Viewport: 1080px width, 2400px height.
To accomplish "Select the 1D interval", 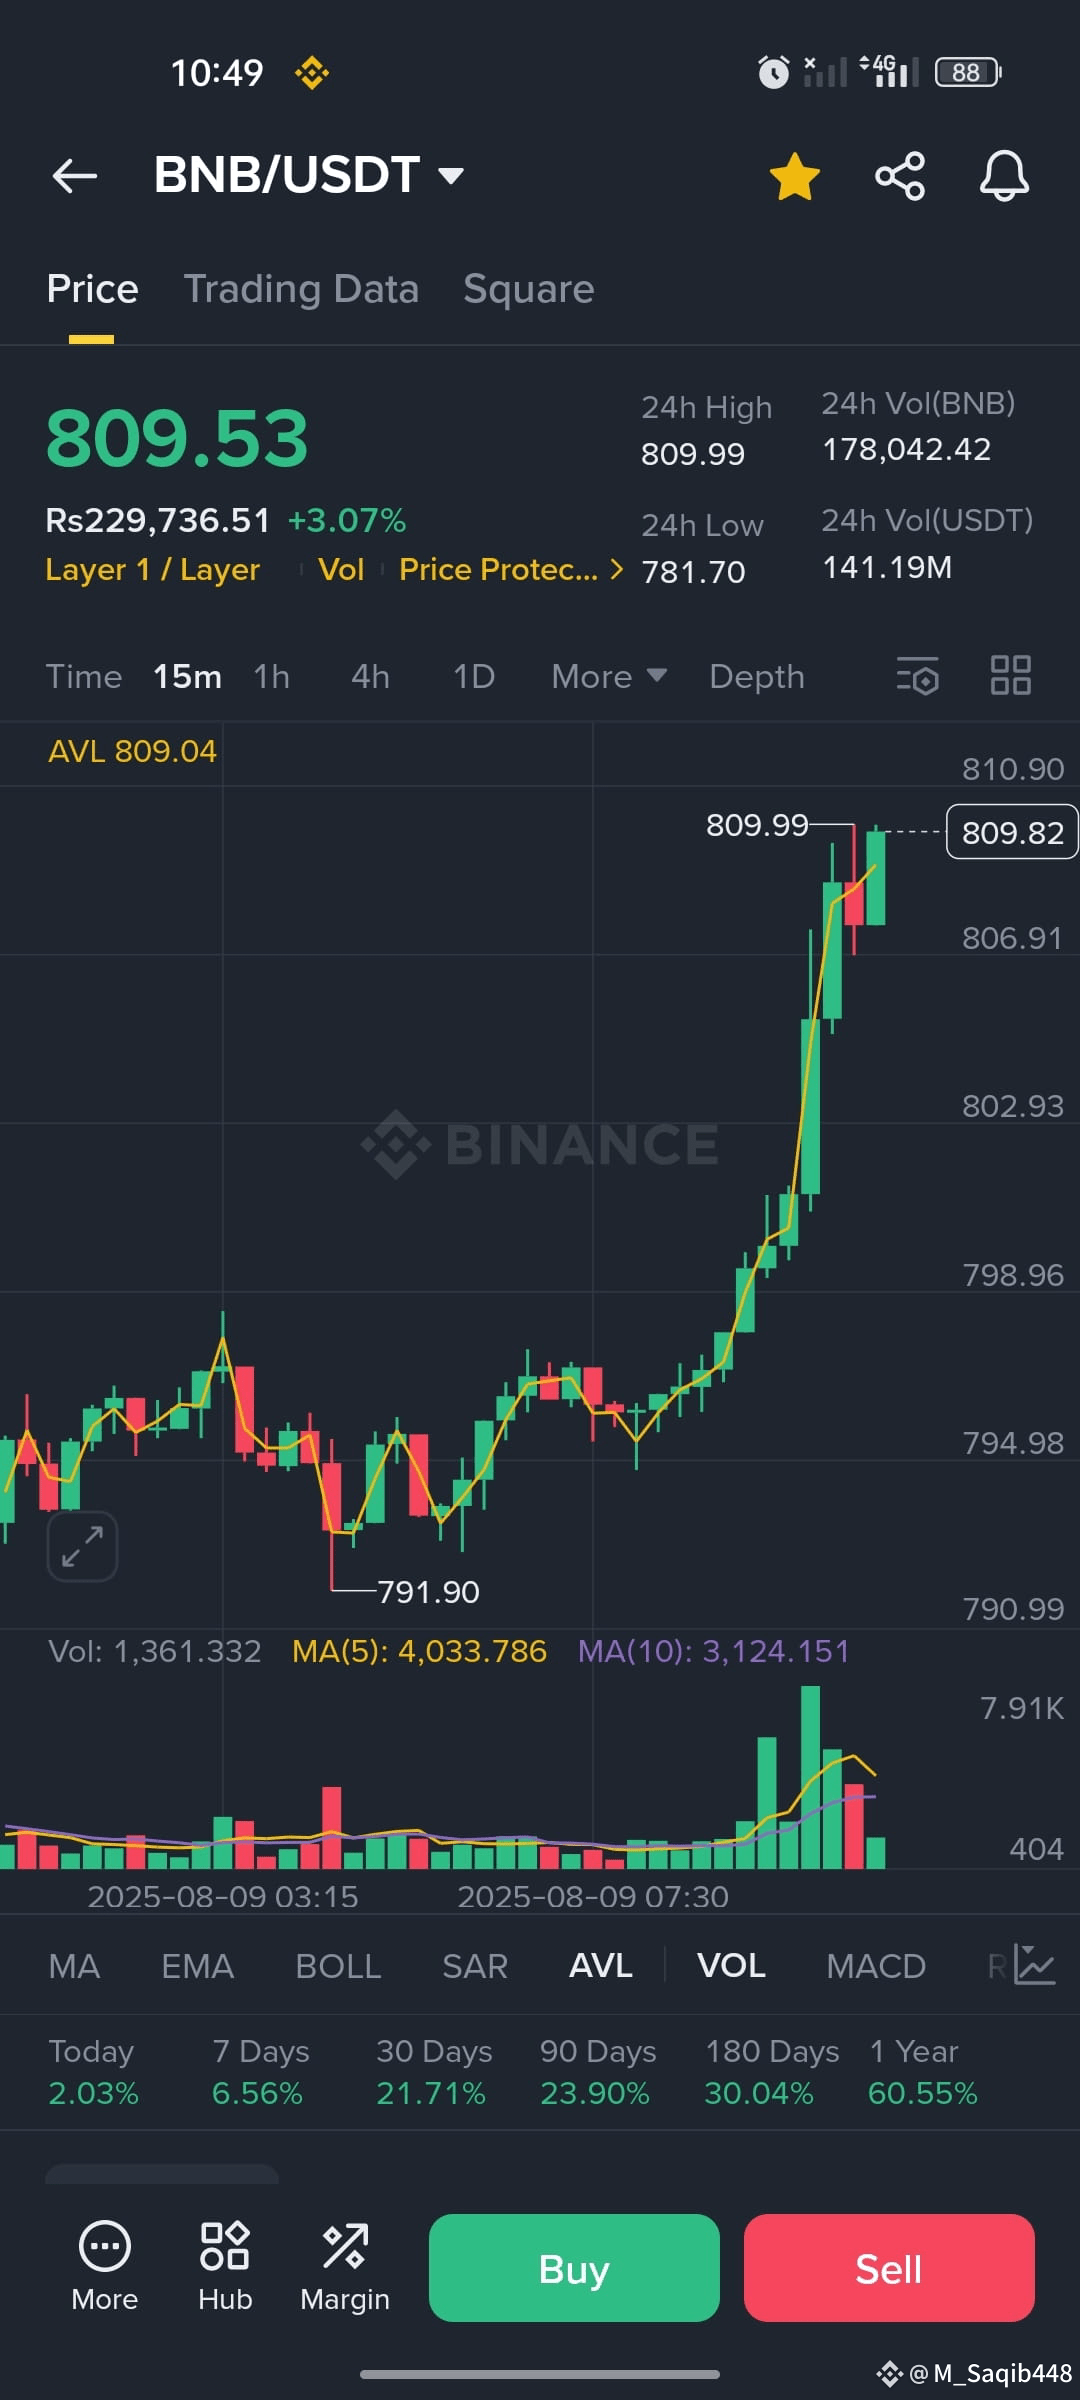I will (x=474, y=677).
